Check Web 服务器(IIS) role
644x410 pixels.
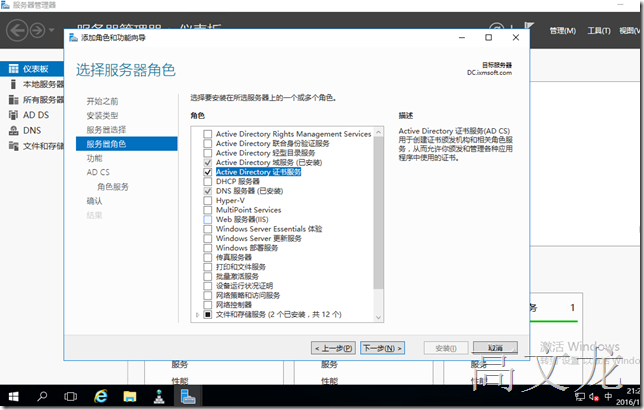click(208, 219)
